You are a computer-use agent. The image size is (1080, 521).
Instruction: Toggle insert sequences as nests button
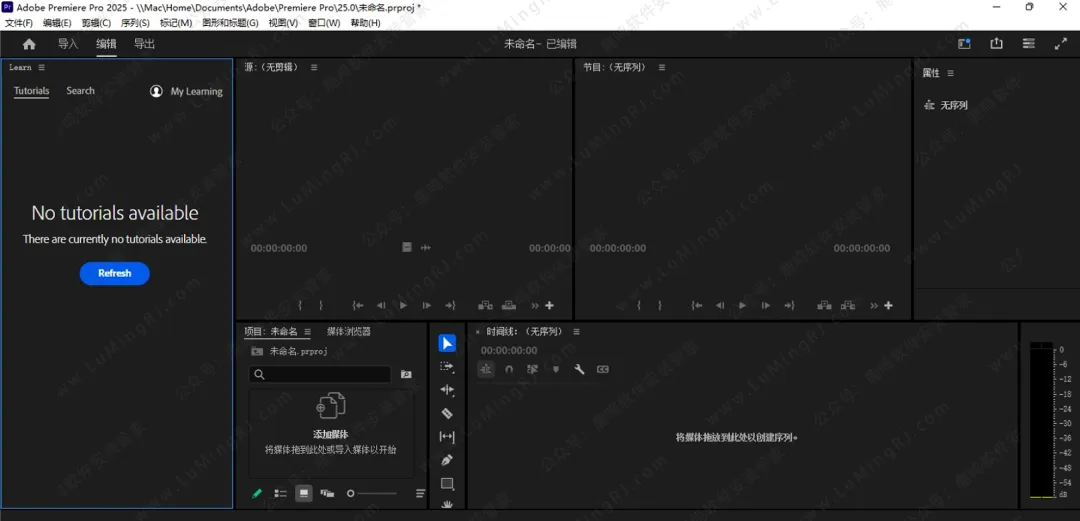point(486,369)
